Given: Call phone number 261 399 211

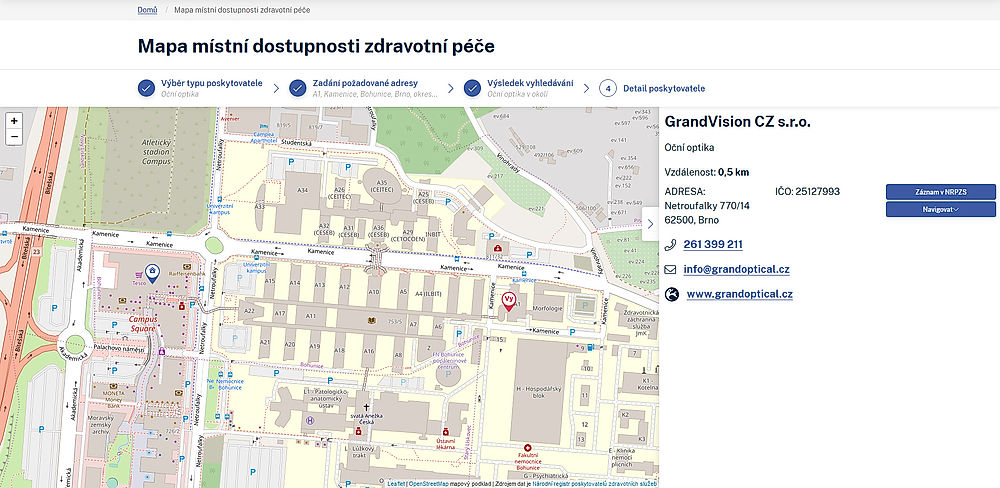Looking at the screenshot, I should coord(713,244).
